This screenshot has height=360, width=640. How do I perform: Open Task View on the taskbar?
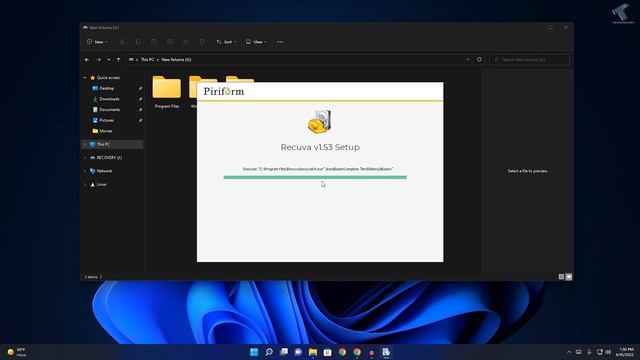click(284, 352)
